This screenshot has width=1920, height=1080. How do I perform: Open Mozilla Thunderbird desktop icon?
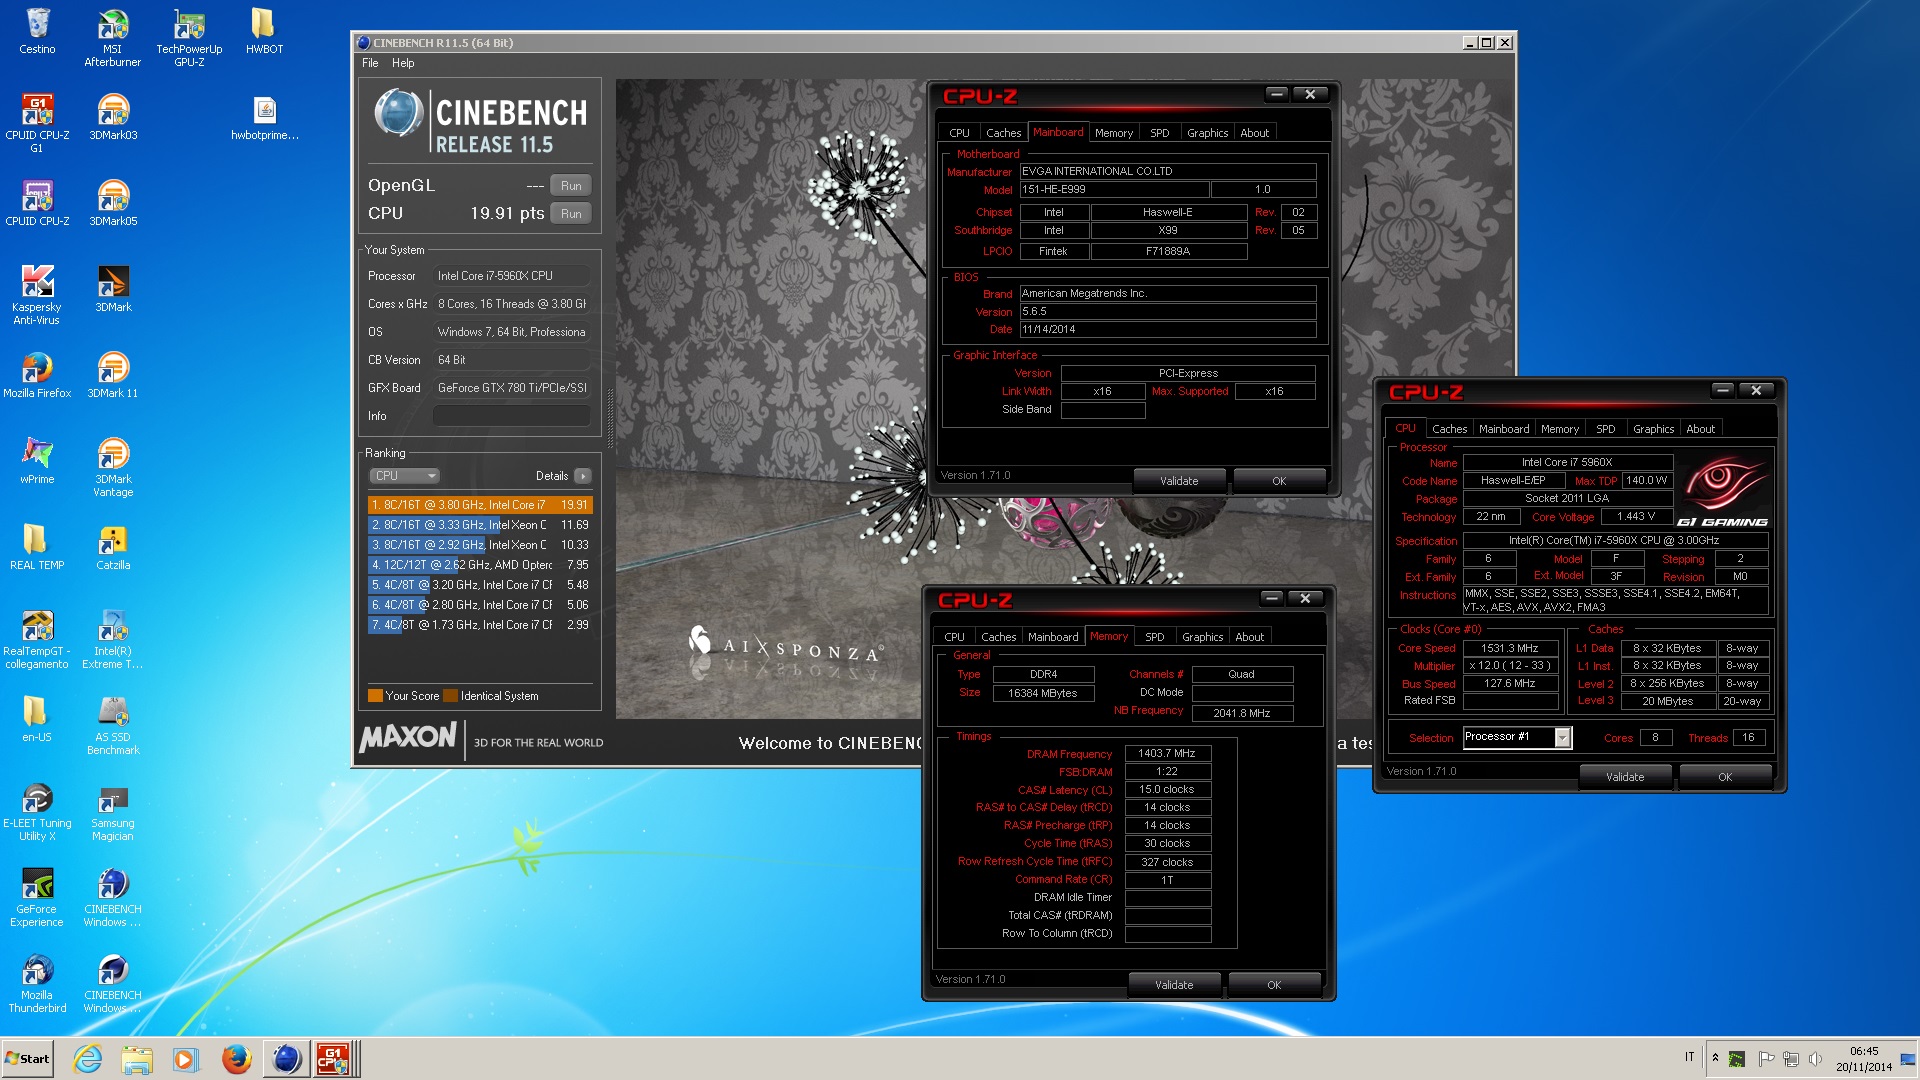37,984
